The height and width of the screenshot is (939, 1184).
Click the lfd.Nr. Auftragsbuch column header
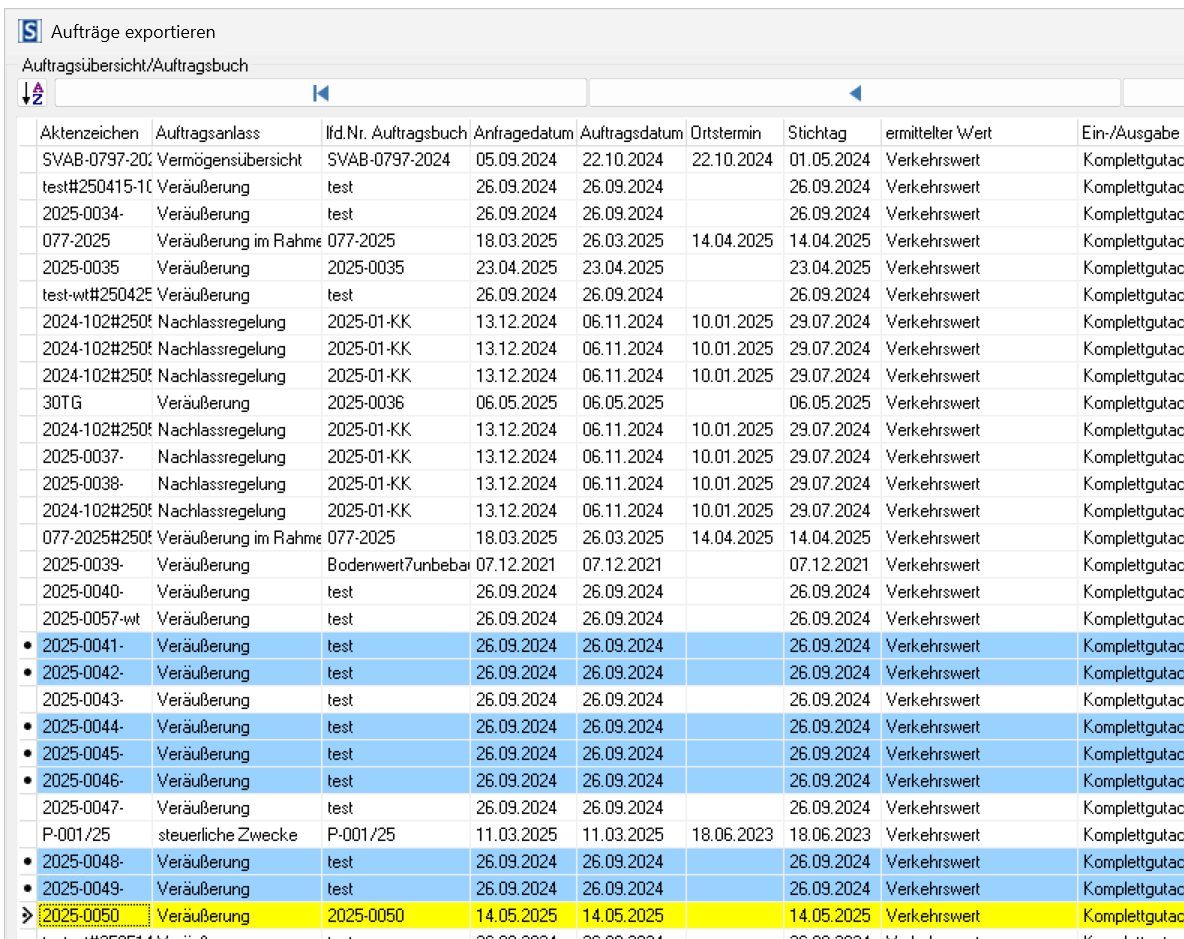coord(396,133)
